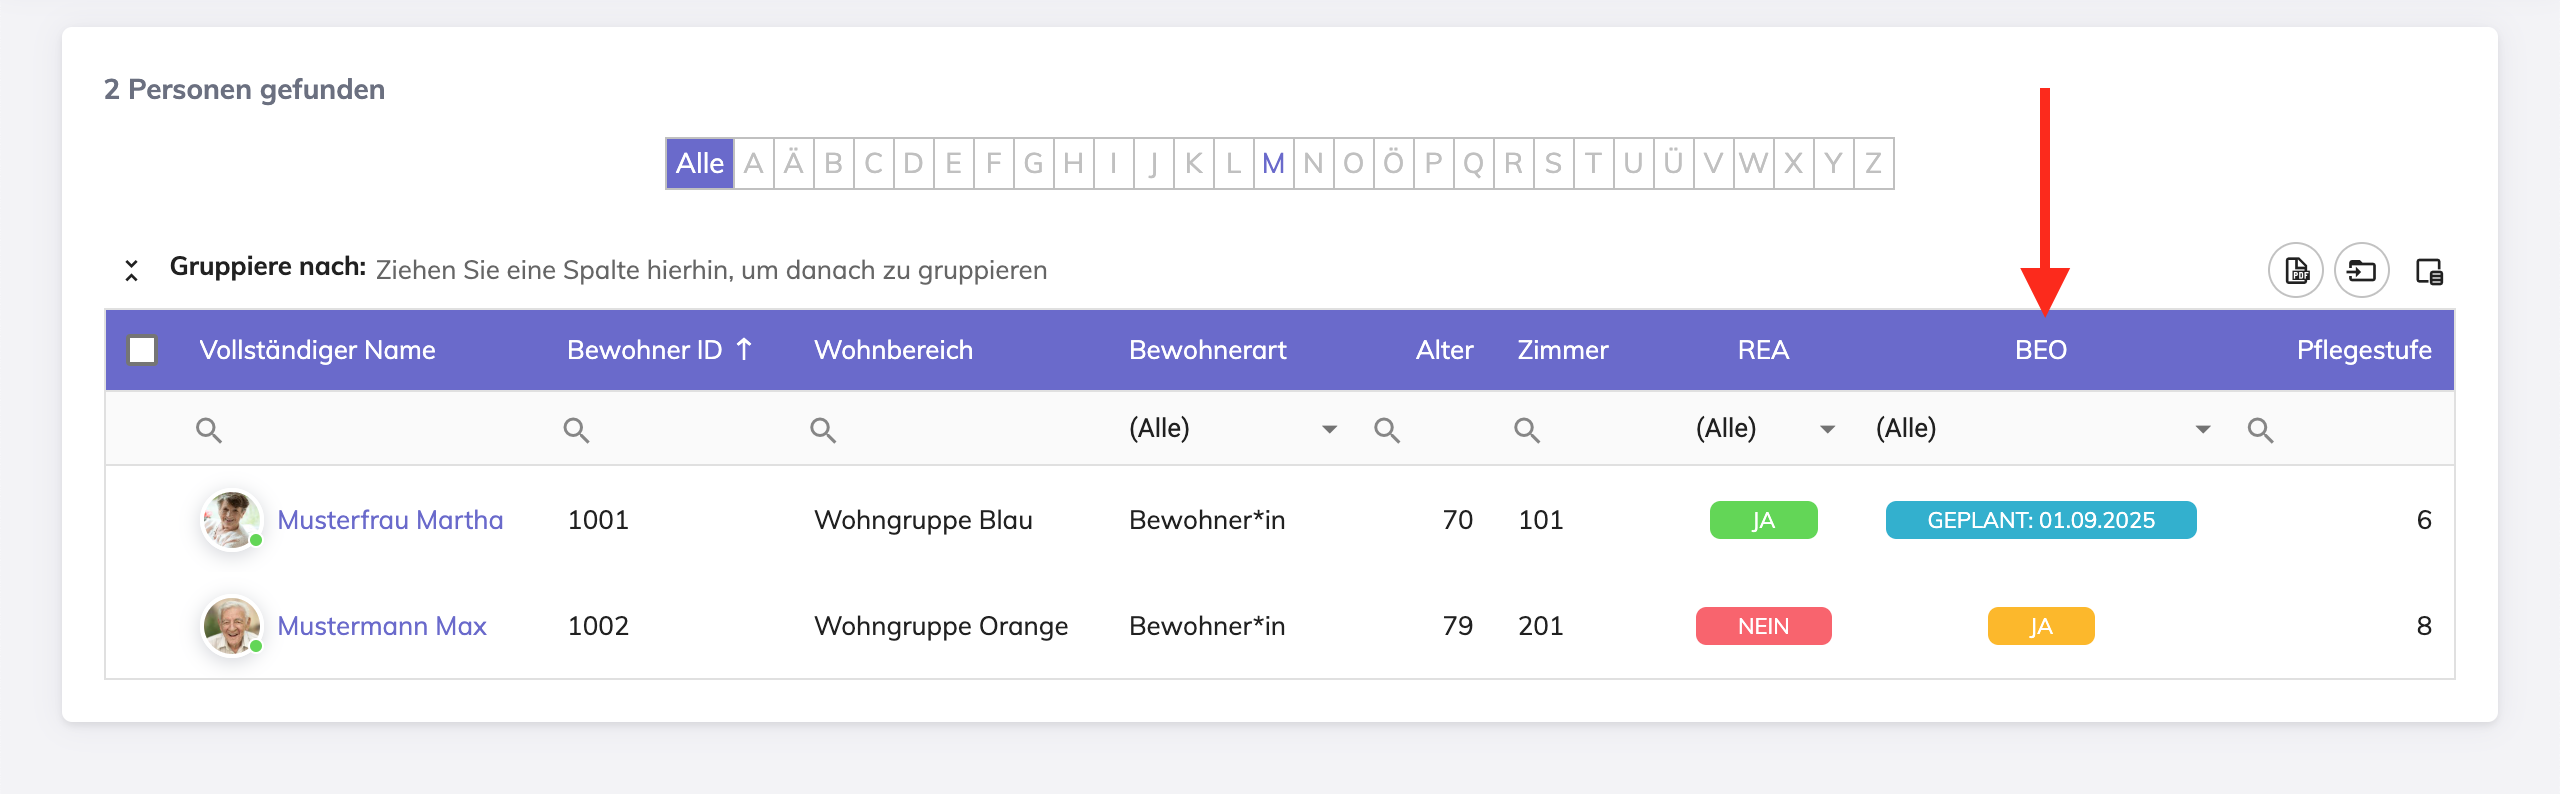Screen dimensions: 2560x794
Task: Toggle the select-all checkbox in header
Action: point(142,350)
